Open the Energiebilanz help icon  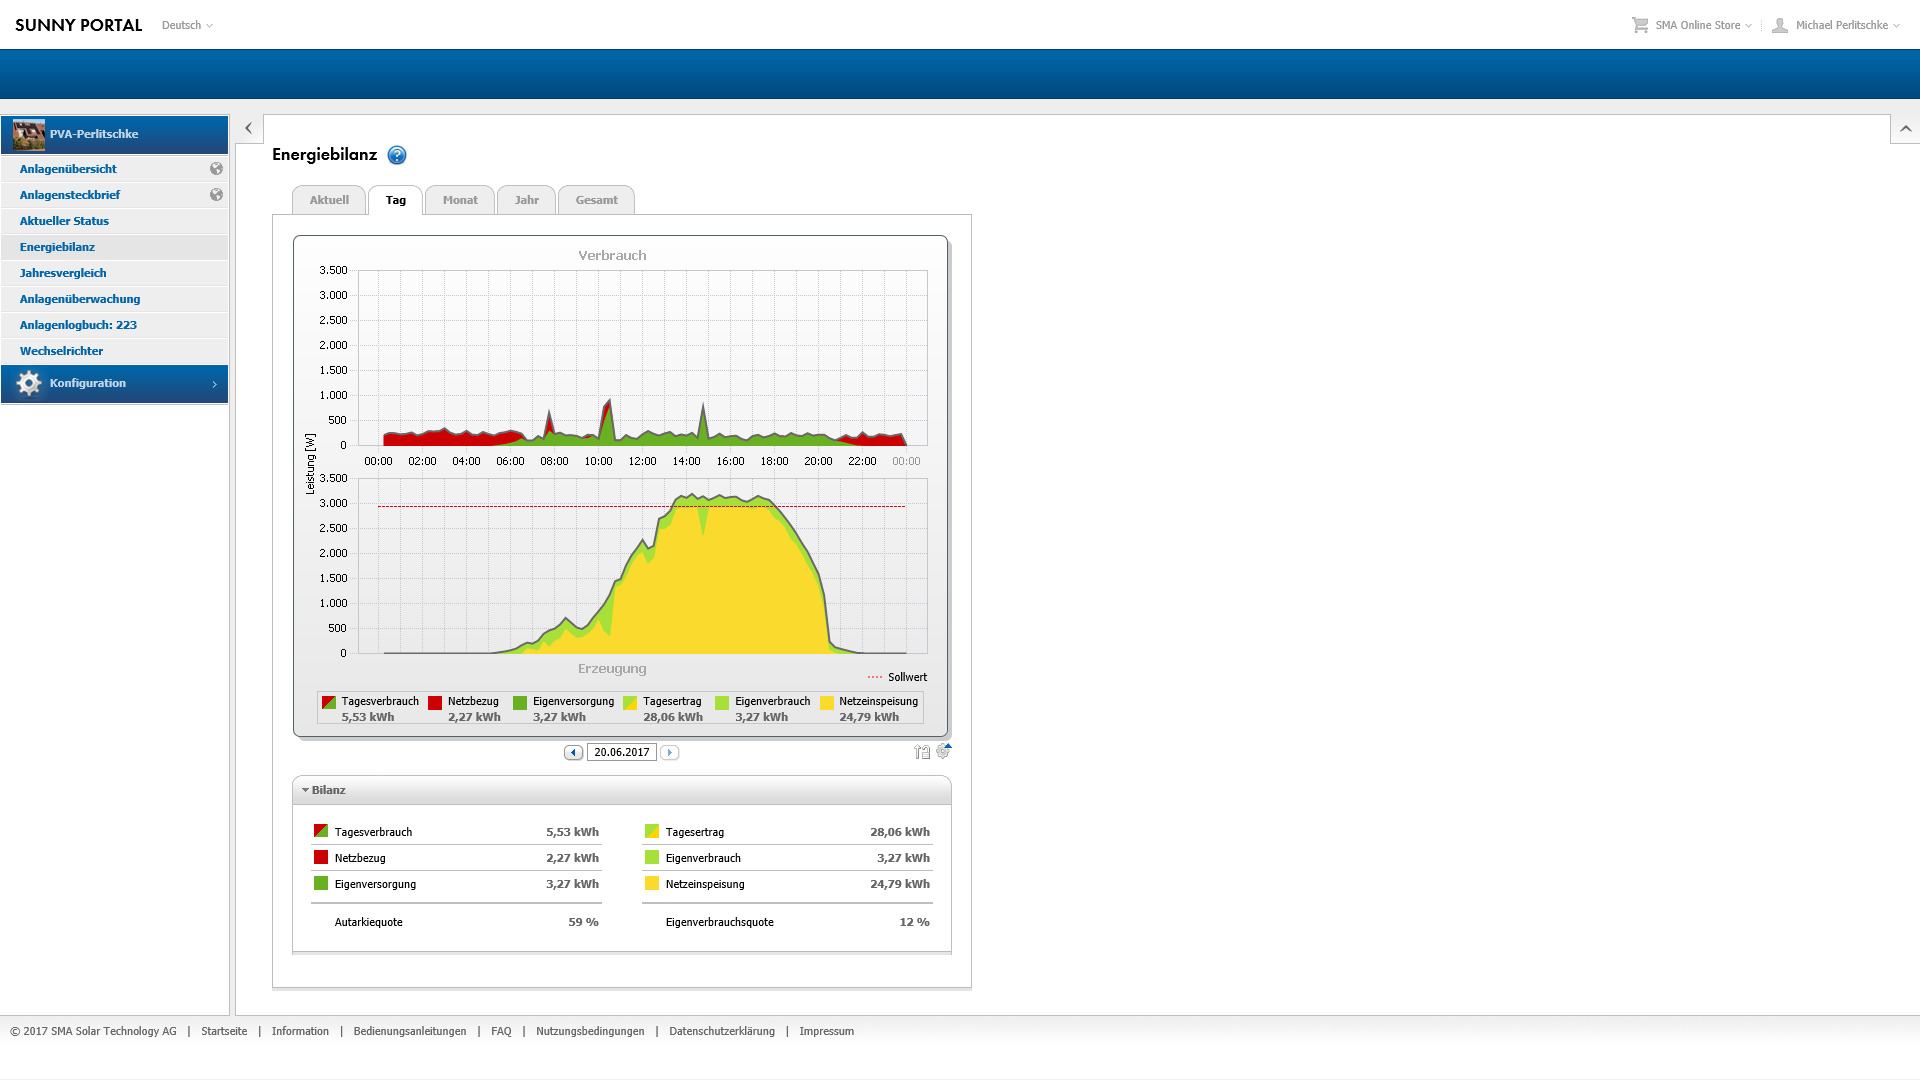(397, 155)
